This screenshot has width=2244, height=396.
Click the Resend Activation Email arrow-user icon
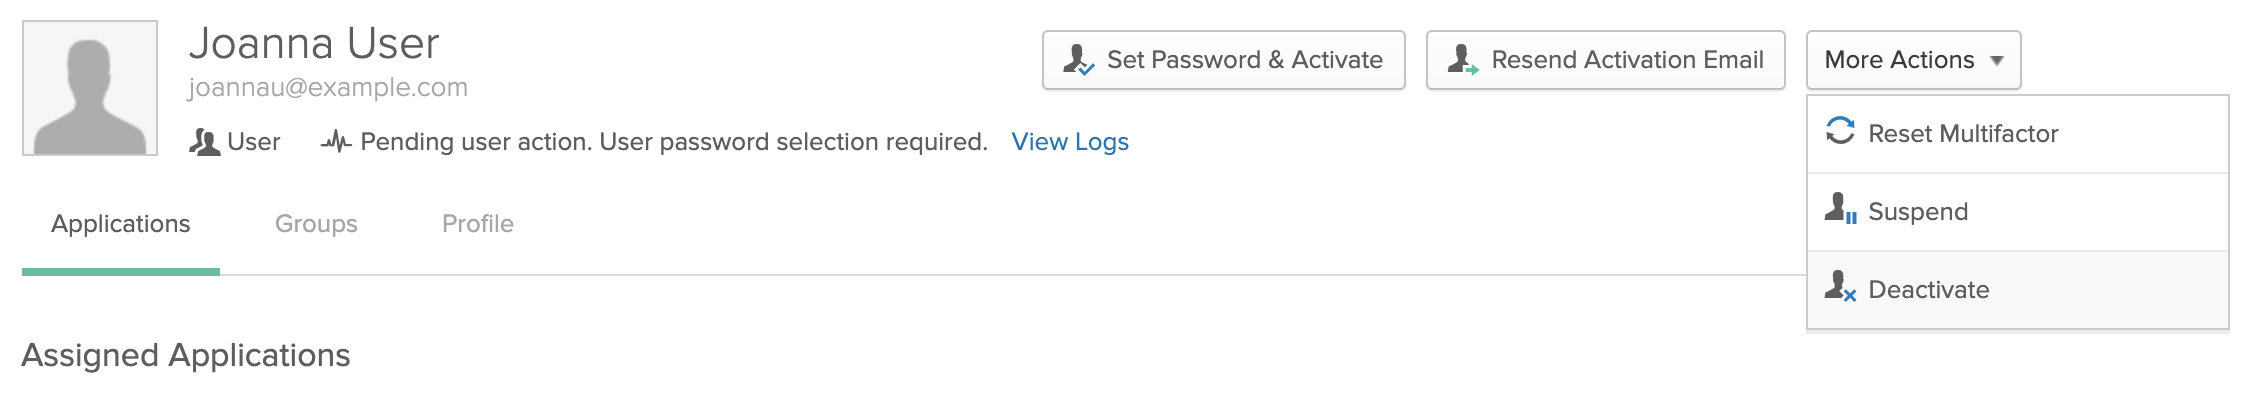1463,60
